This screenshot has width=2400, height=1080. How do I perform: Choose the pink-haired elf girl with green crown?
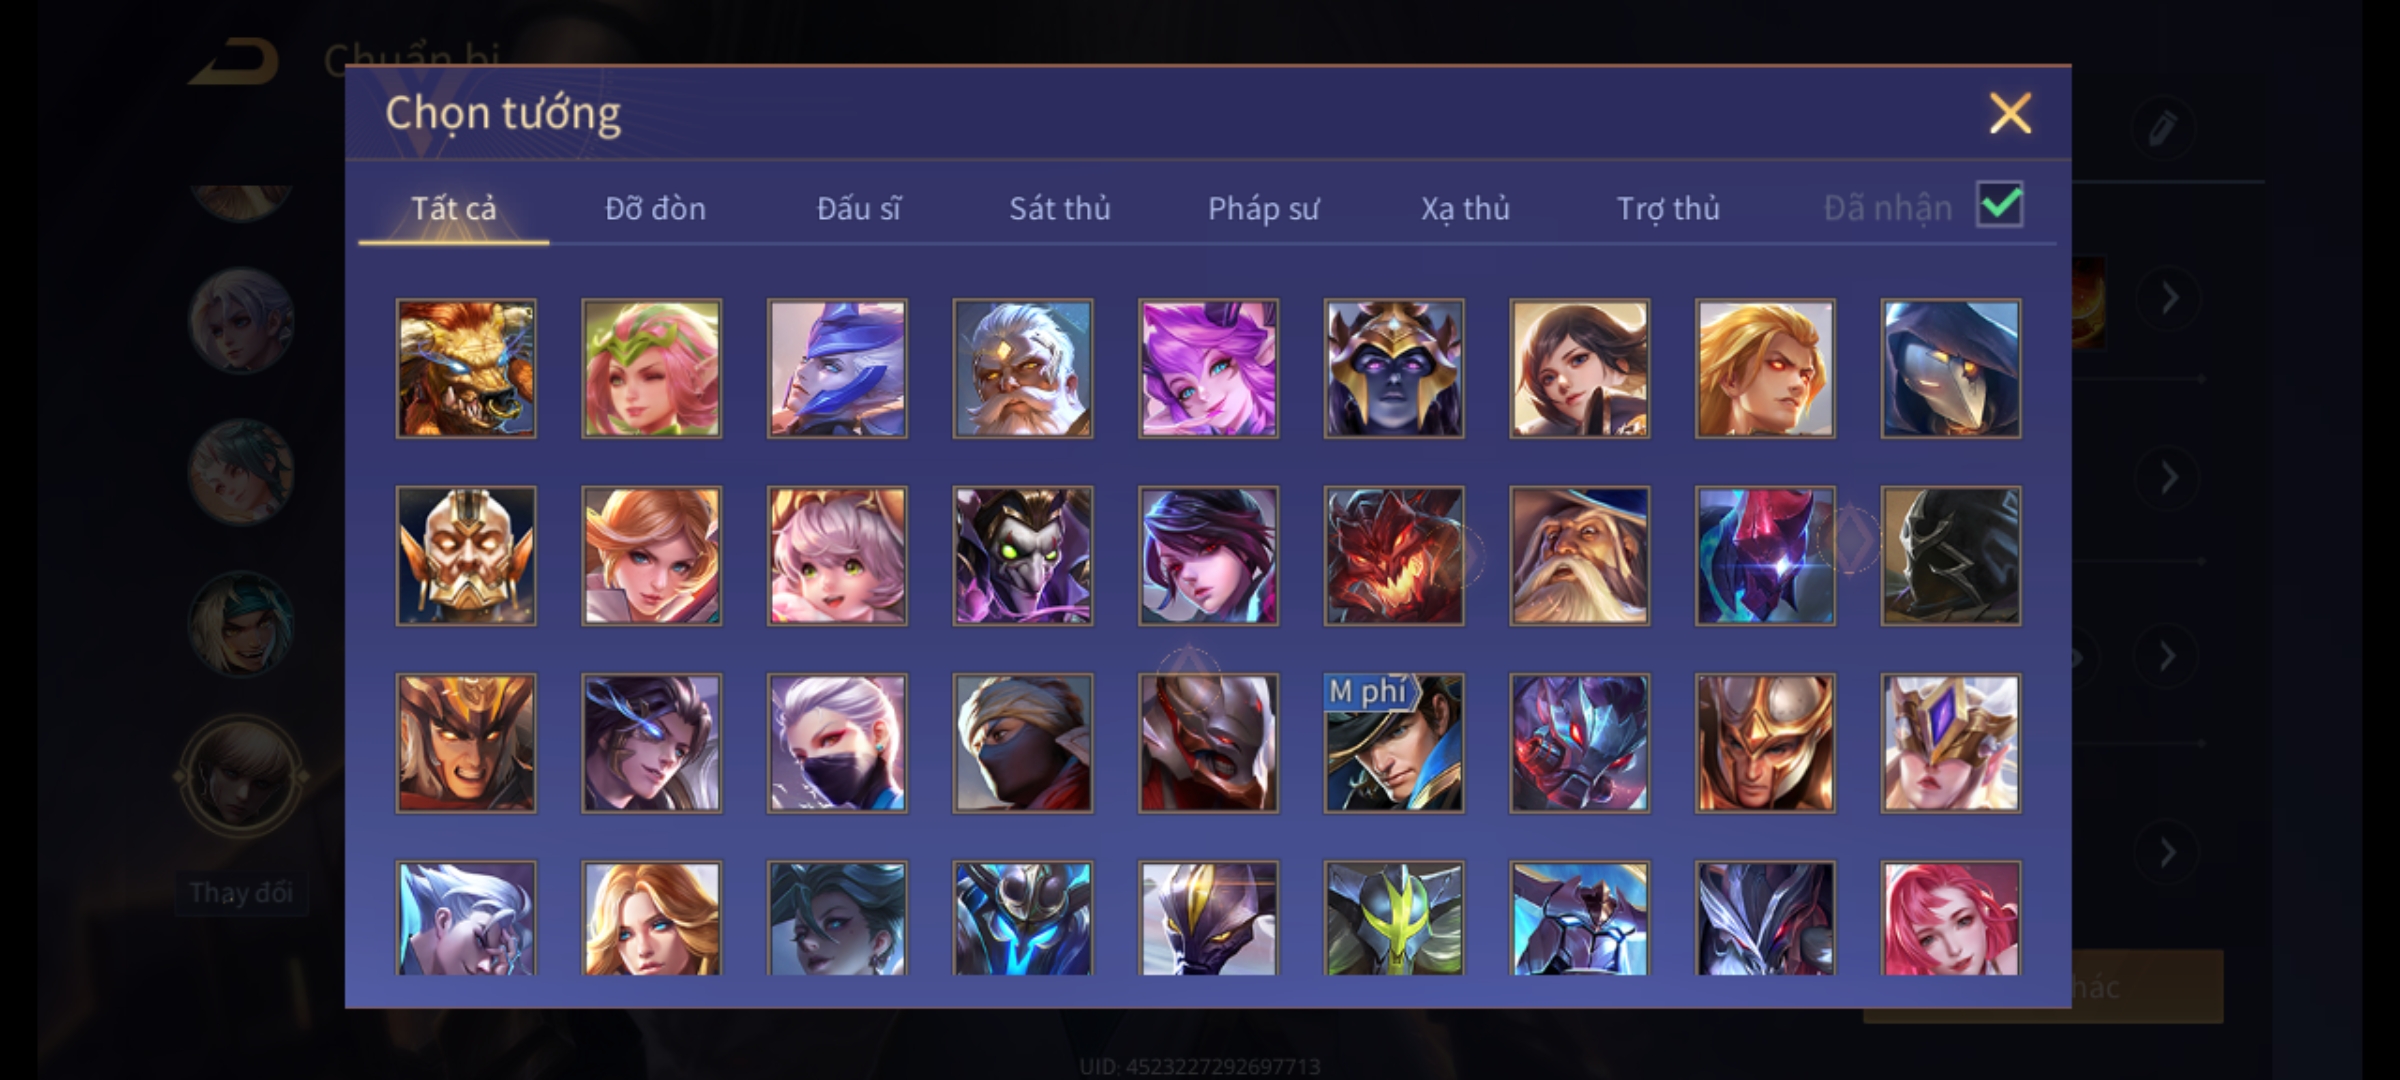pyautogui.click(x=651, y=368)
